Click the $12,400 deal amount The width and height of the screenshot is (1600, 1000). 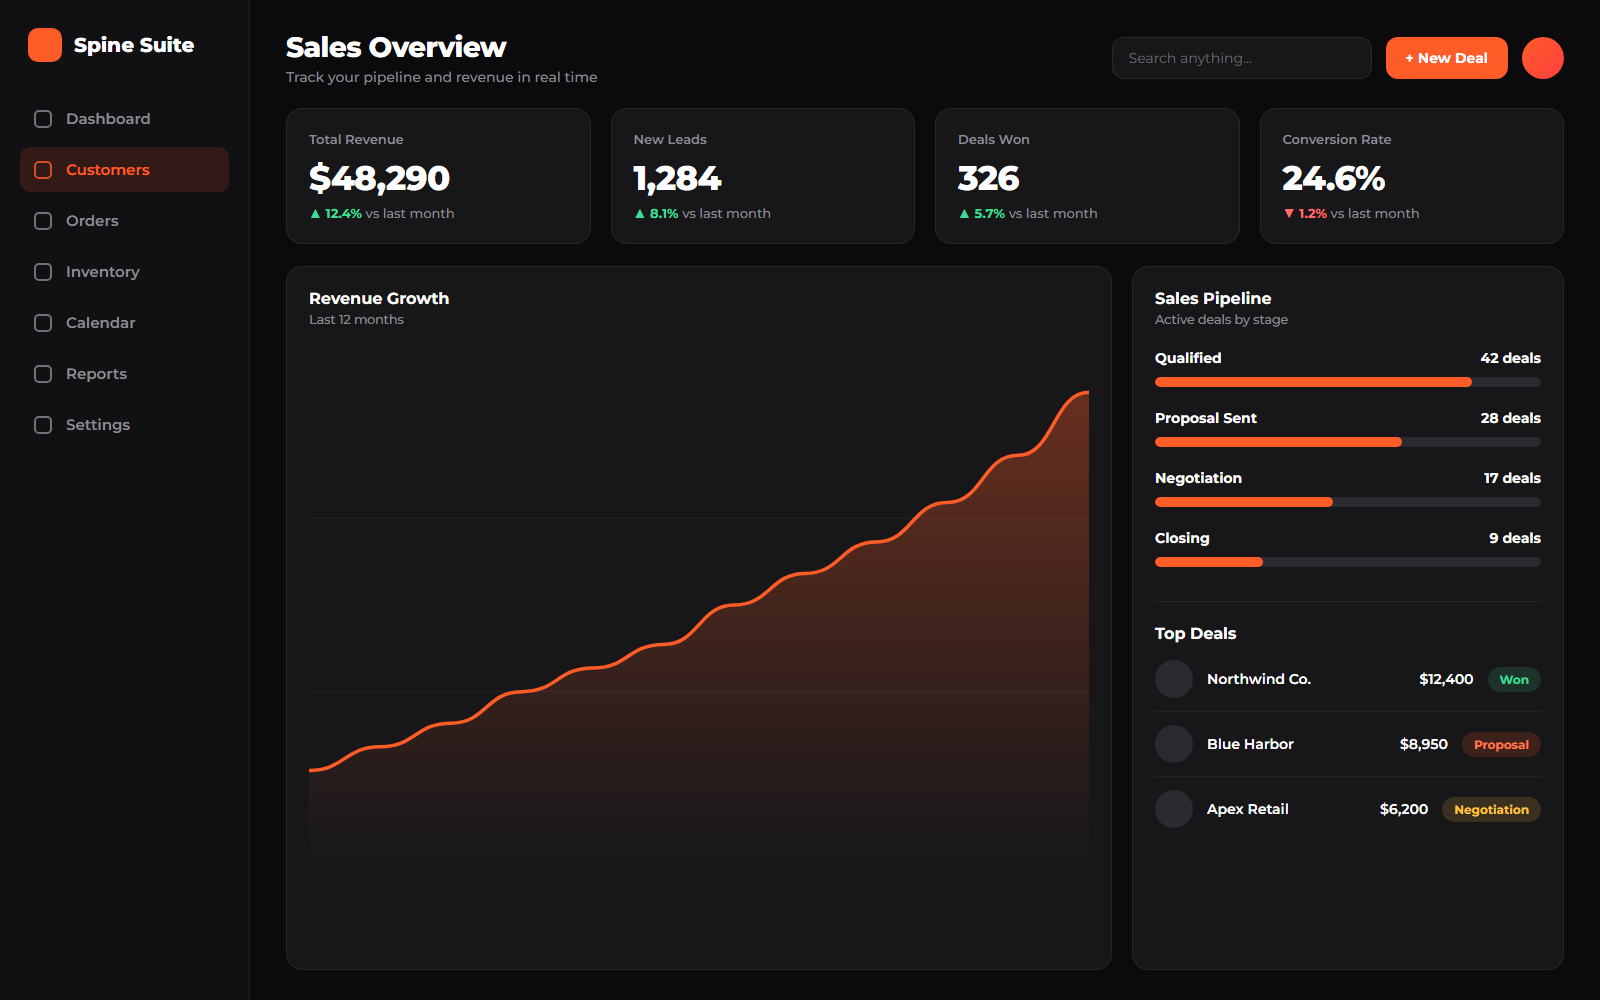tap(1446, 679)
